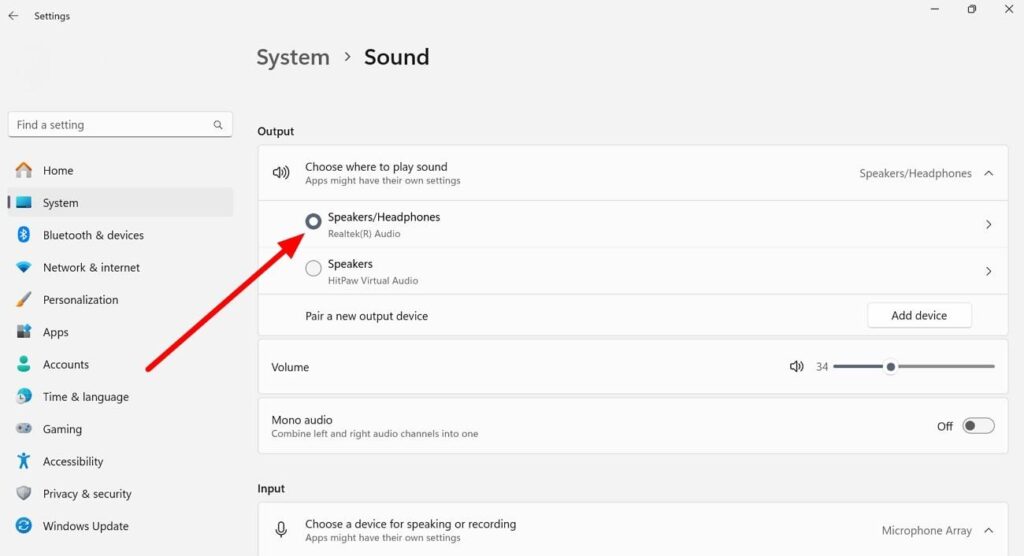1024x556 pixels.
Task: Click the Apps label in sidebar
Action: coord(56,333)
